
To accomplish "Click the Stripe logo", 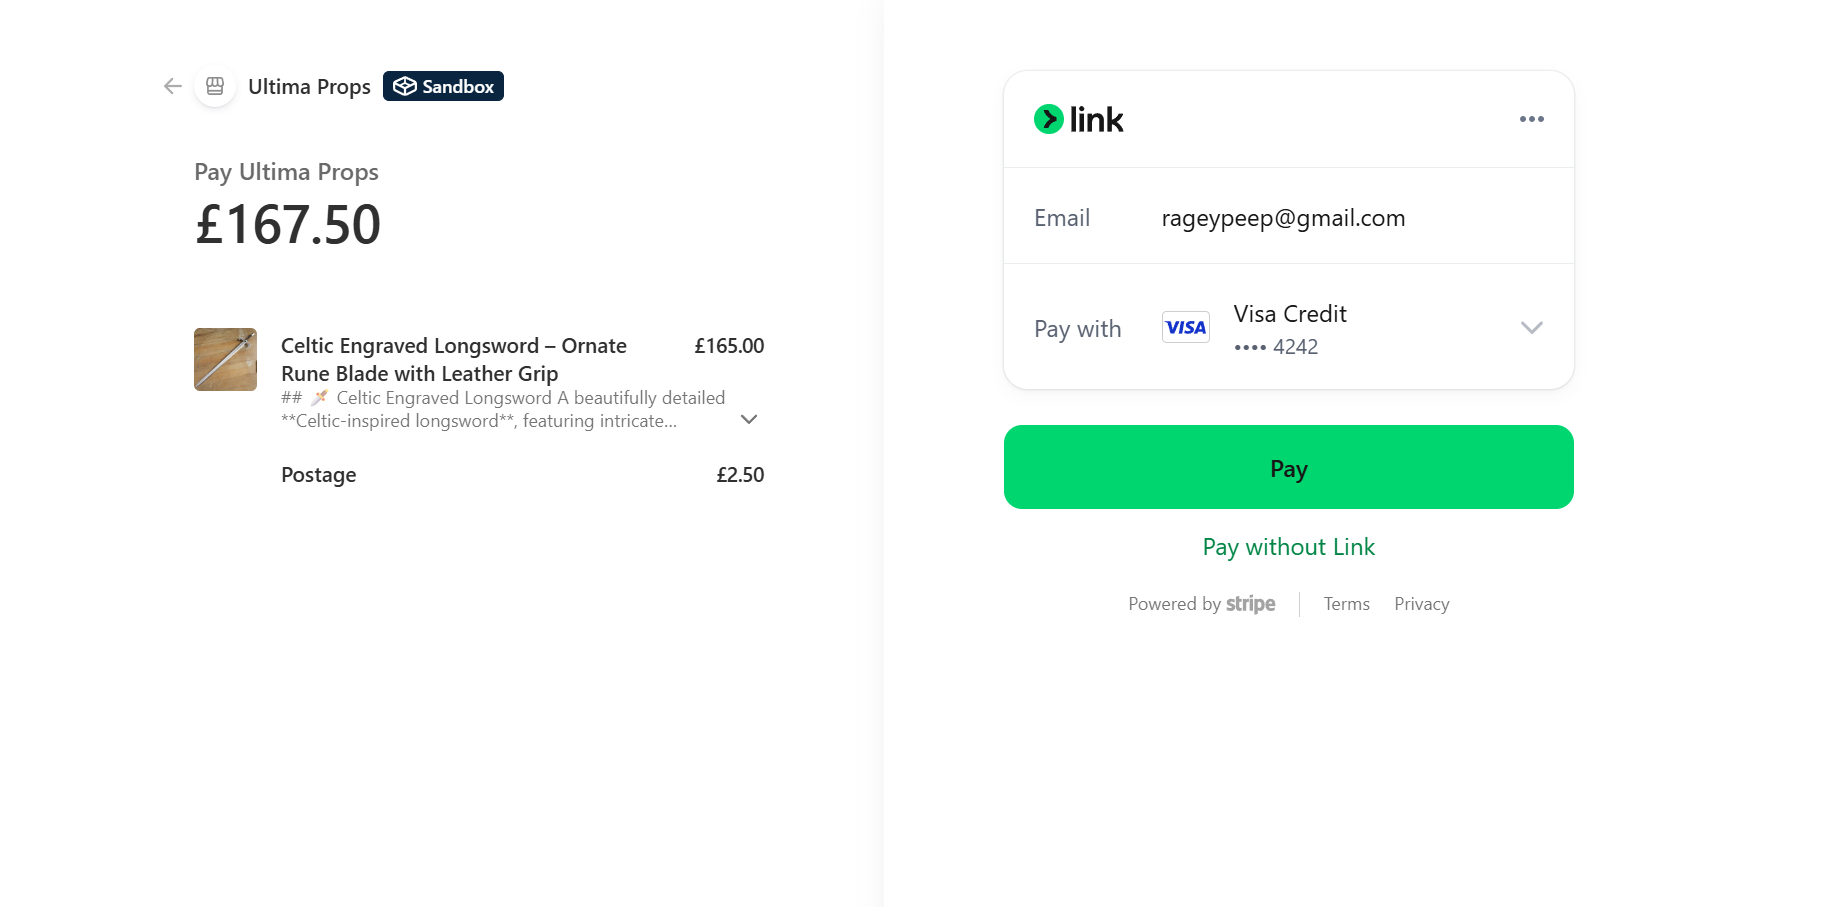I will pyautogui.click(x=1251, y=603).
